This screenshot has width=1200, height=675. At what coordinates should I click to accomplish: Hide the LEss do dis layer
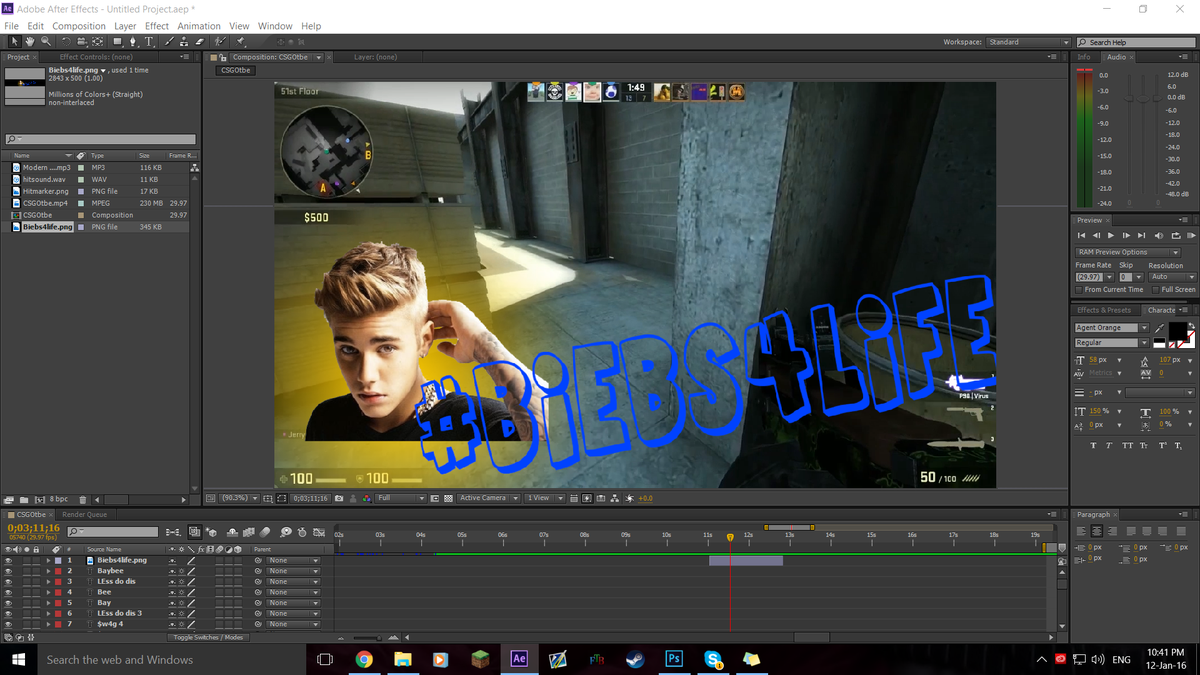click(x=8, y=582)
